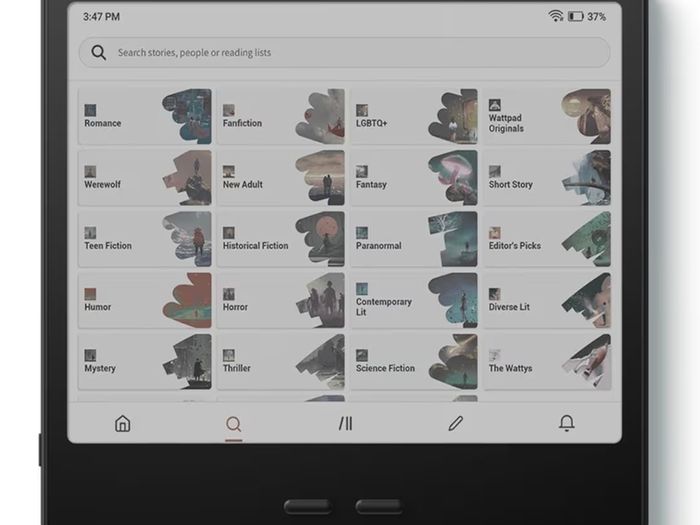Viewport: 700px width, 525px height.
Task: Open the Editor's Picks tile
Action: 547,239
